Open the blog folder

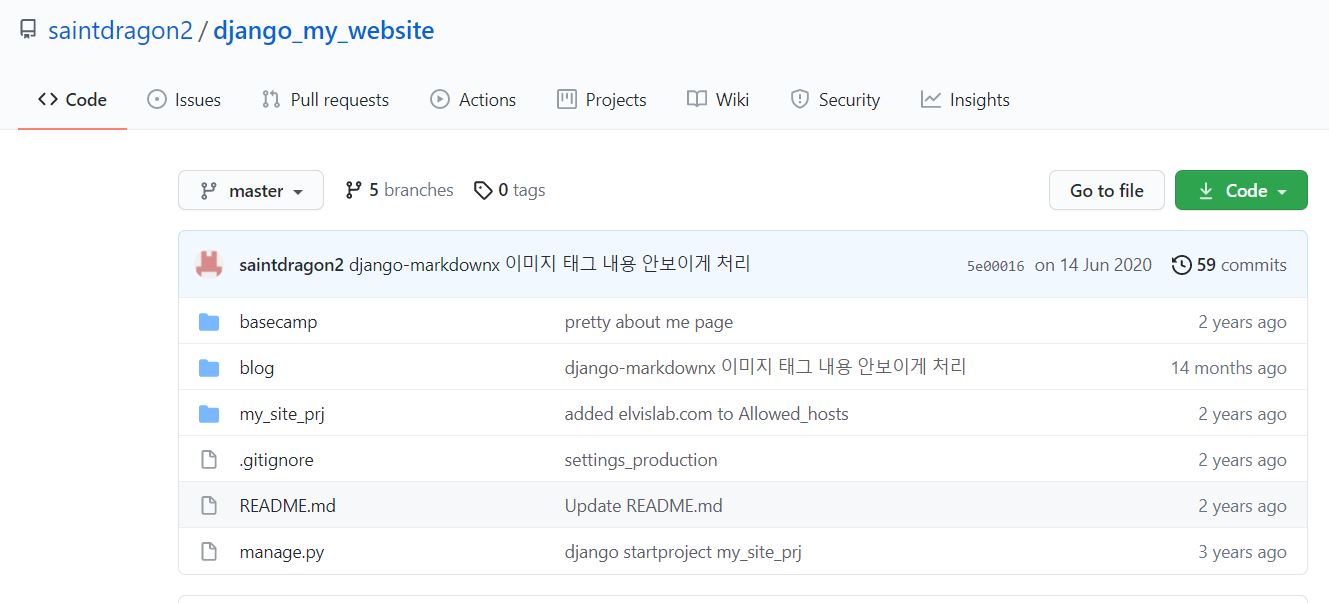(257, 368)
